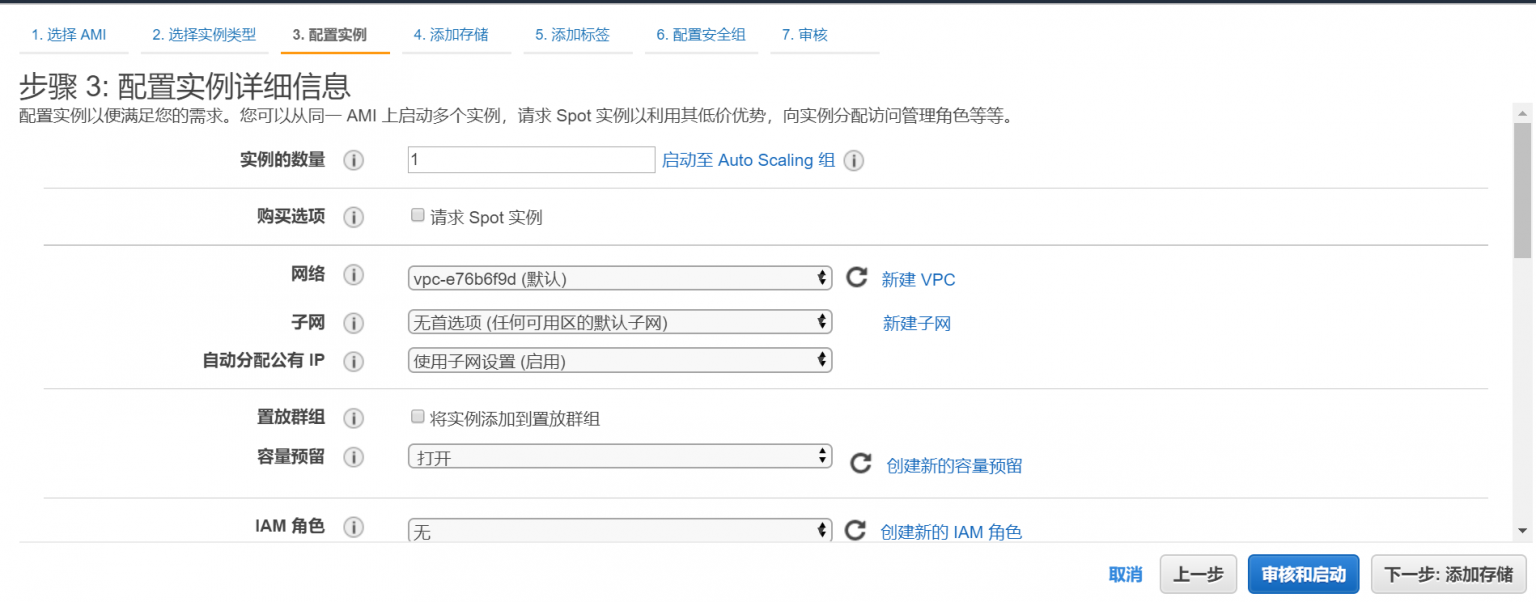Jump to step 7. 审核
The height and width of the screenshot is (602, 1536).
point(805,34)
